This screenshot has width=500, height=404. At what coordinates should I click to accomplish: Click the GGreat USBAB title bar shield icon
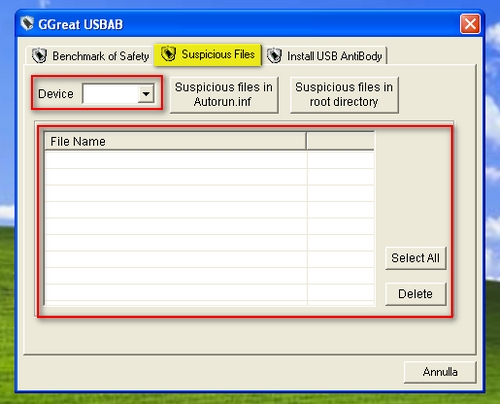27,23
